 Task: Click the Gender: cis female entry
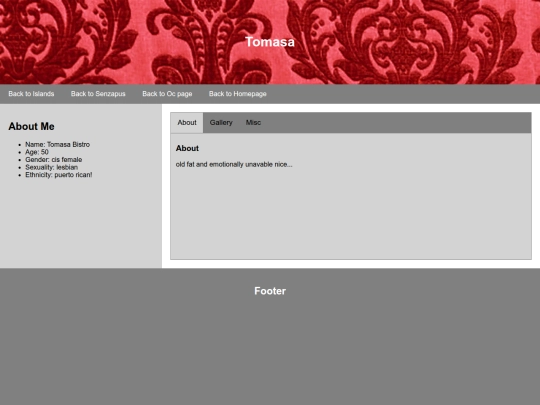pyautogui.click(x=54, y=159)
